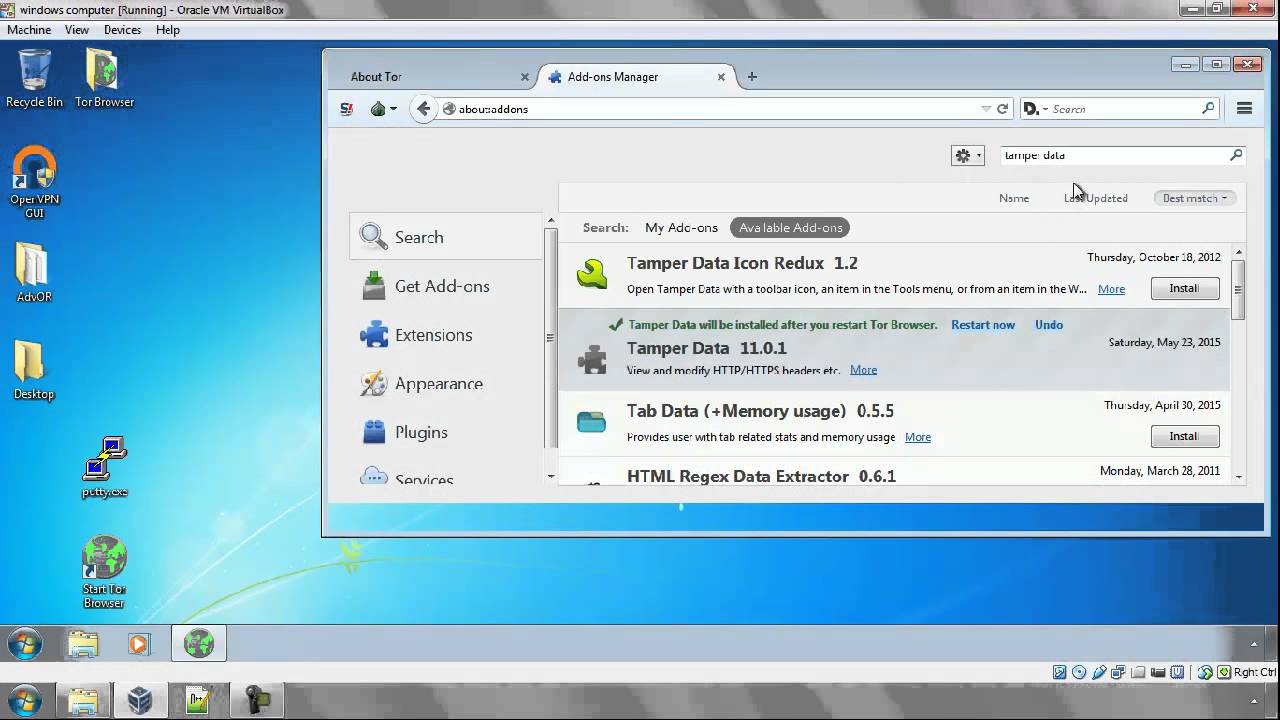
Task: Select Tor Browser folder on desktop
Action: pos(104,78)
